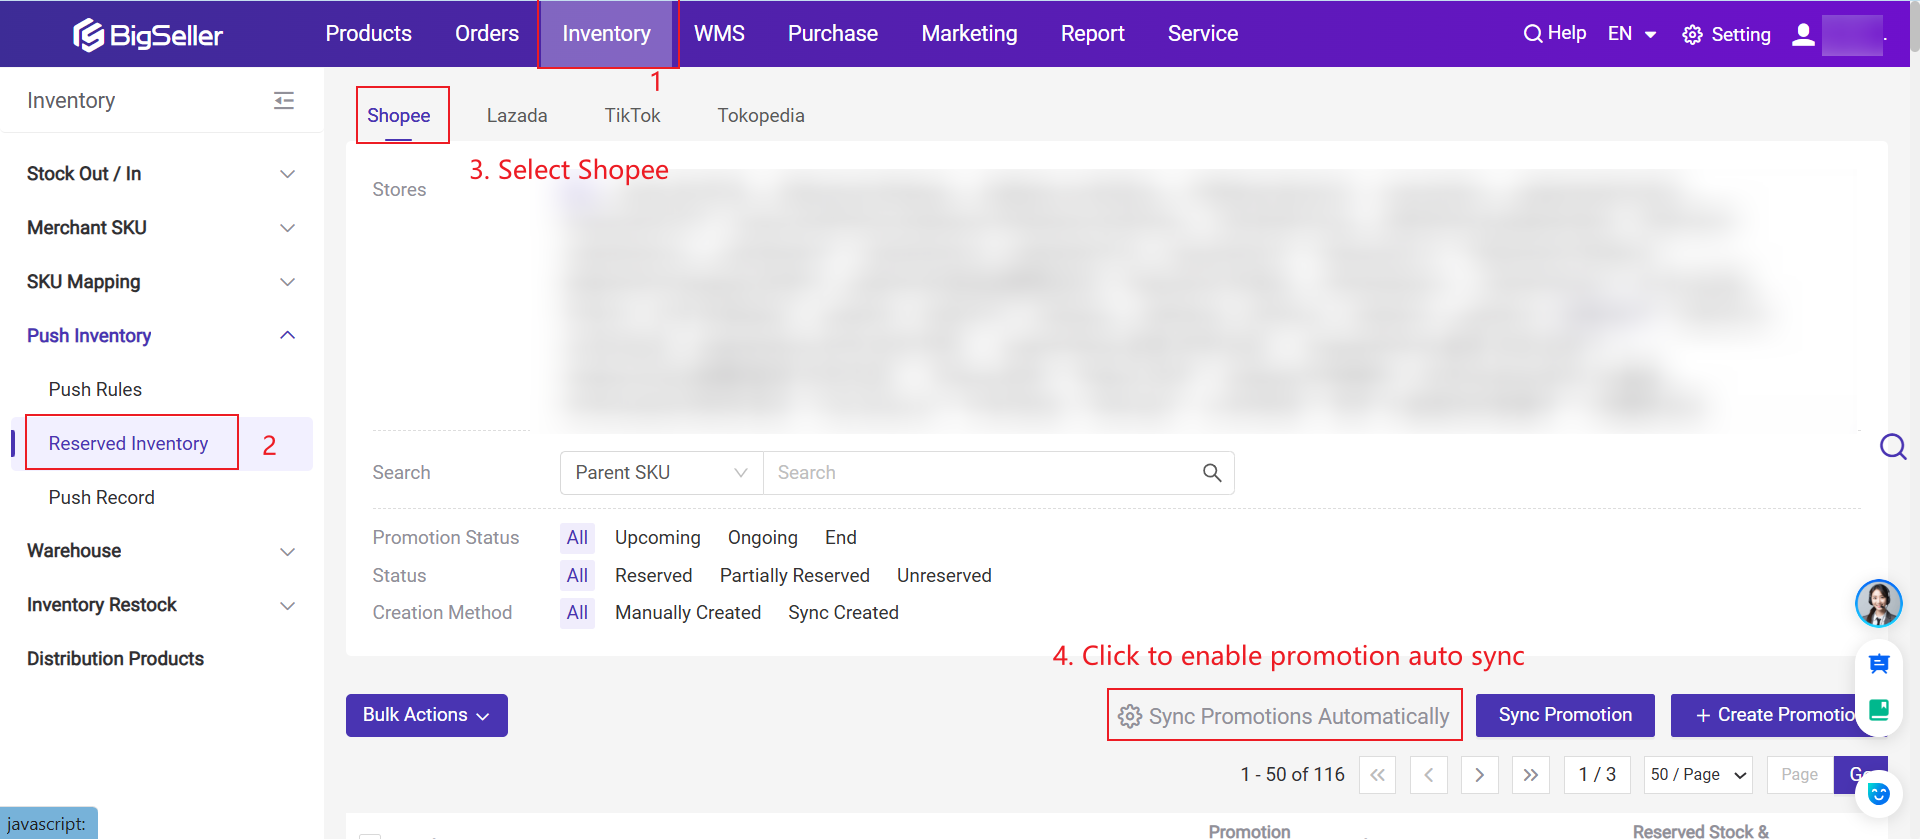
Task: Open Distribution Products in sidebar
Action: tap(115, 659)
